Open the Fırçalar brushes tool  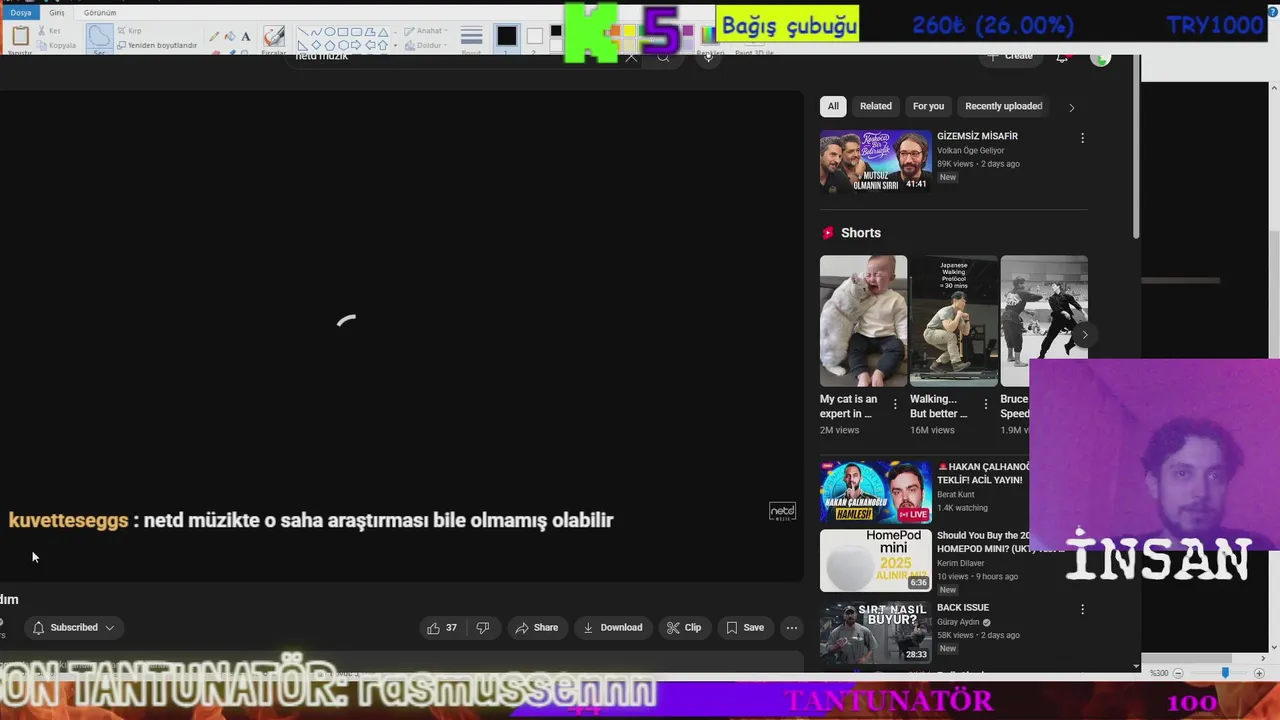click(x=274, y=38)
